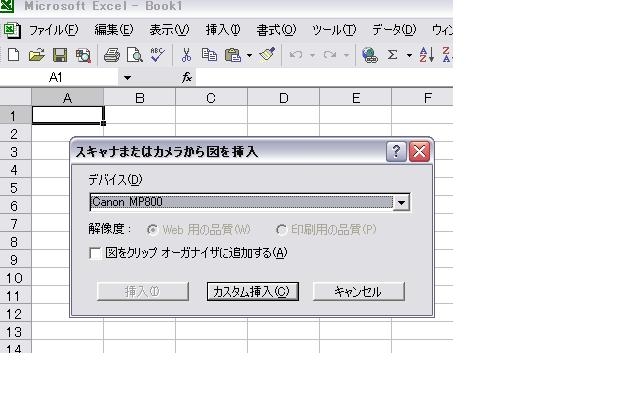Click the Save floppy disk icon

click(60, 55)
